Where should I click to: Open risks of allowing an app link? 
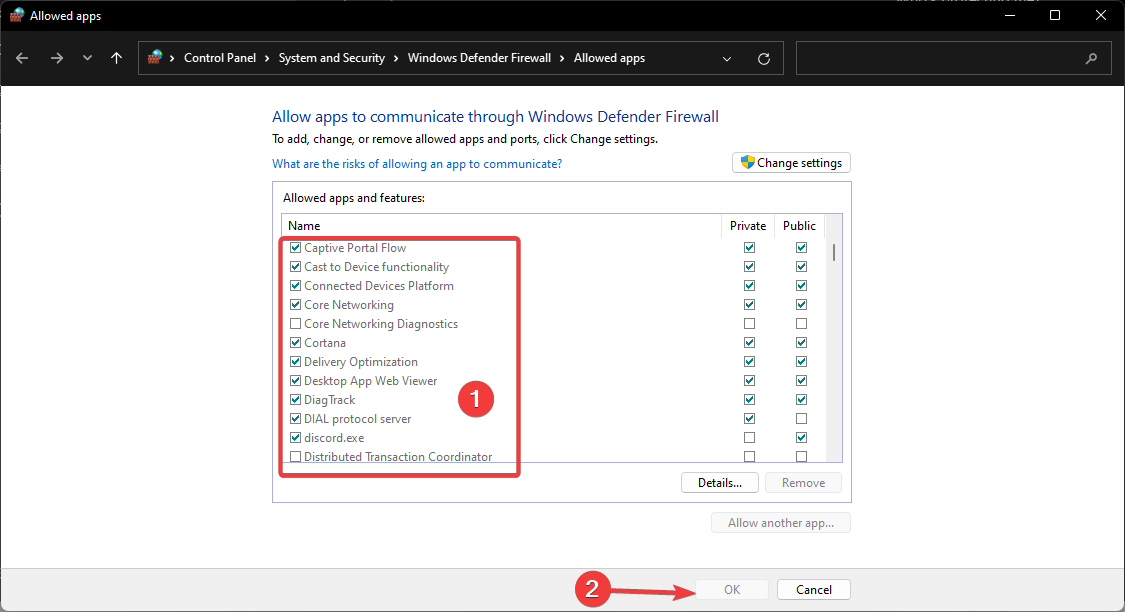click(x=417, y=164)
